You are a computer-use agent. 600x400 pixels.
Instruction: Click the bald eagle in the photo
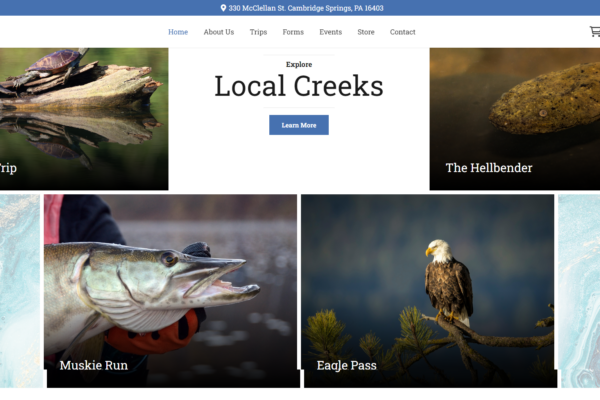tap(449, 281)
